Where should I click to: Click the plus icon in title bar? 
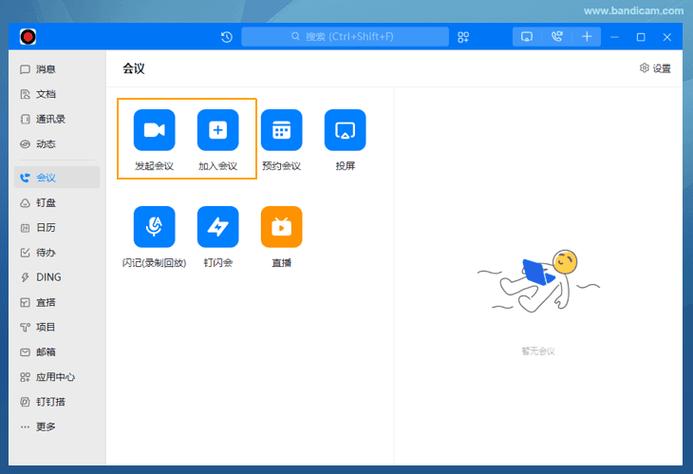point(586,37)
